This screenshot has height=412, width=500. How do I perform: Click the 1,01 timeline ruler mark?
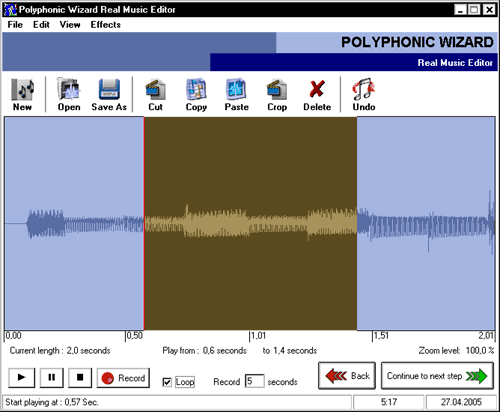tap(258, 336)
